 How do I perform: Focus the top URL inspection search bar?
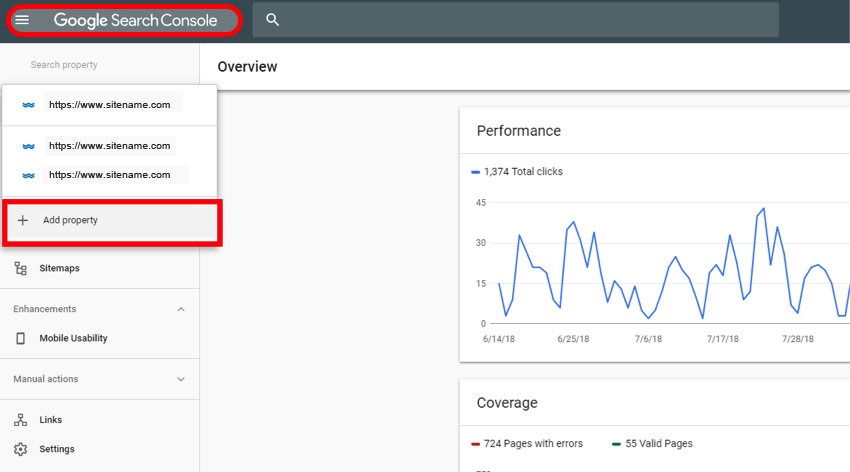[516, 20]
